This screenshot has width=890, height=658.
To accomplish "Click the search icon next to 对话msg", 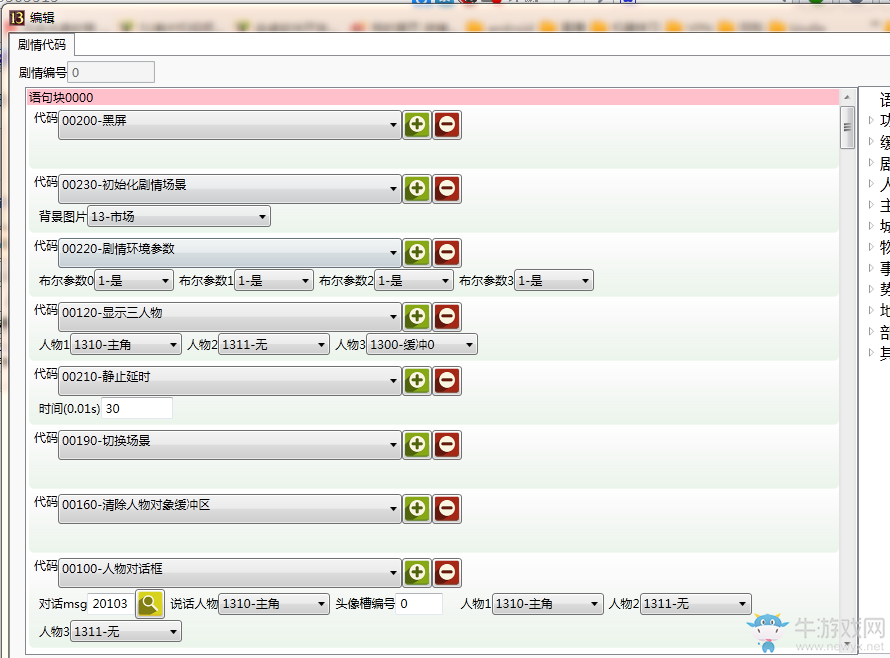I will (150, 604).
